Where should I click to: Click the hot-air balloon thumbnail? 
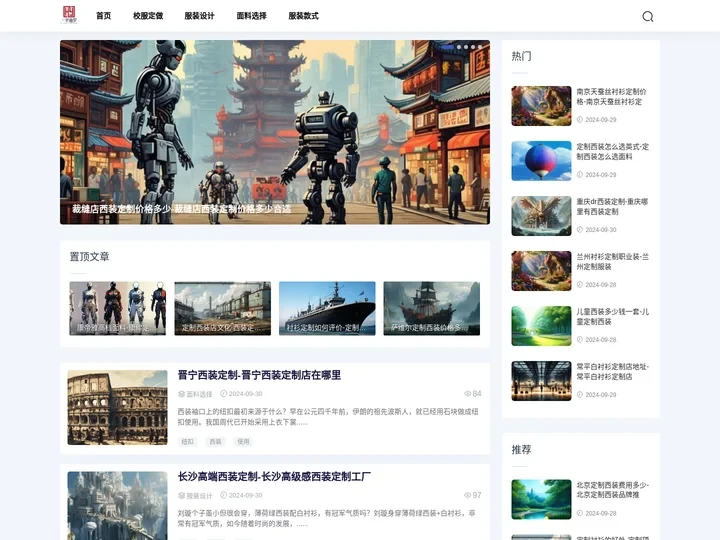[x=541, y=161]
